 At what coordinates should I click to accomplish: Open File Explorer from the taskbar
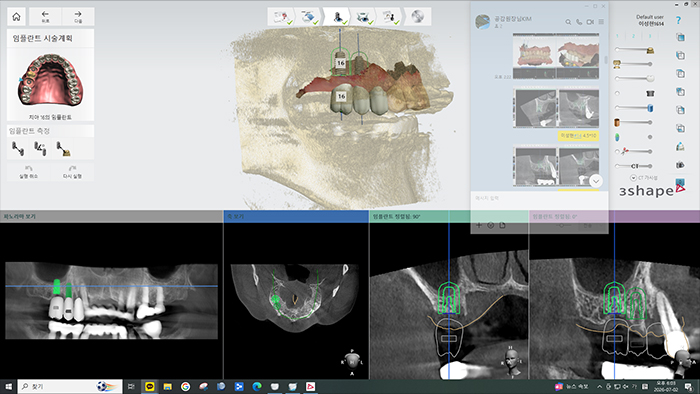tap(167, 386)
